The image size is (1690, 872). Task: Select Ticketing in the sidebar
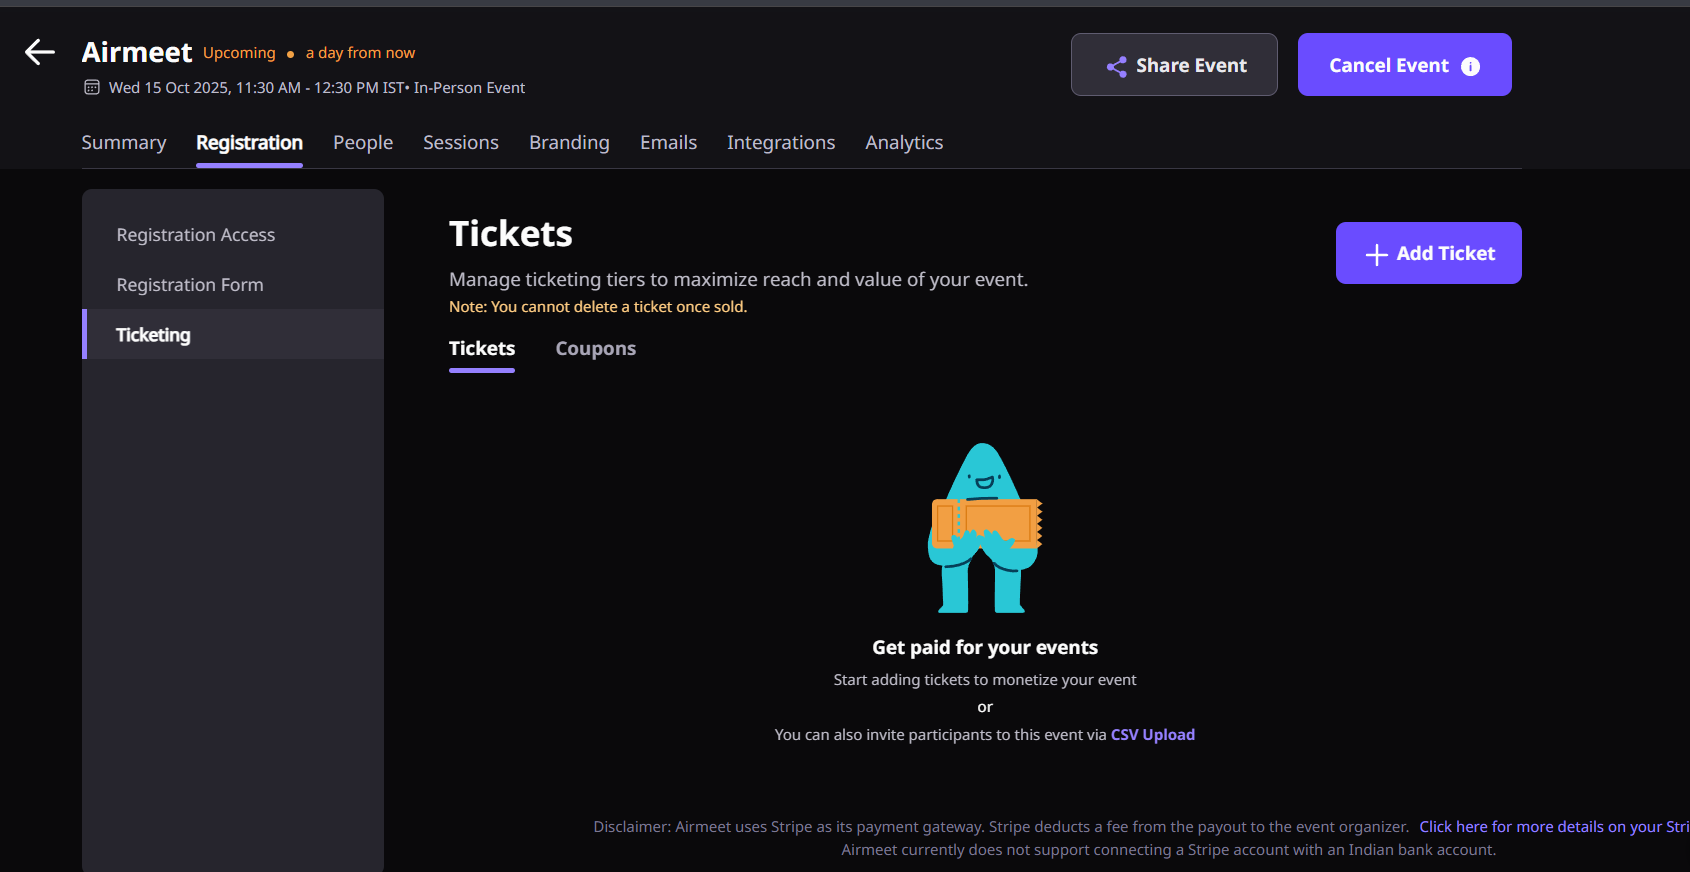click(x=153, y=335)
